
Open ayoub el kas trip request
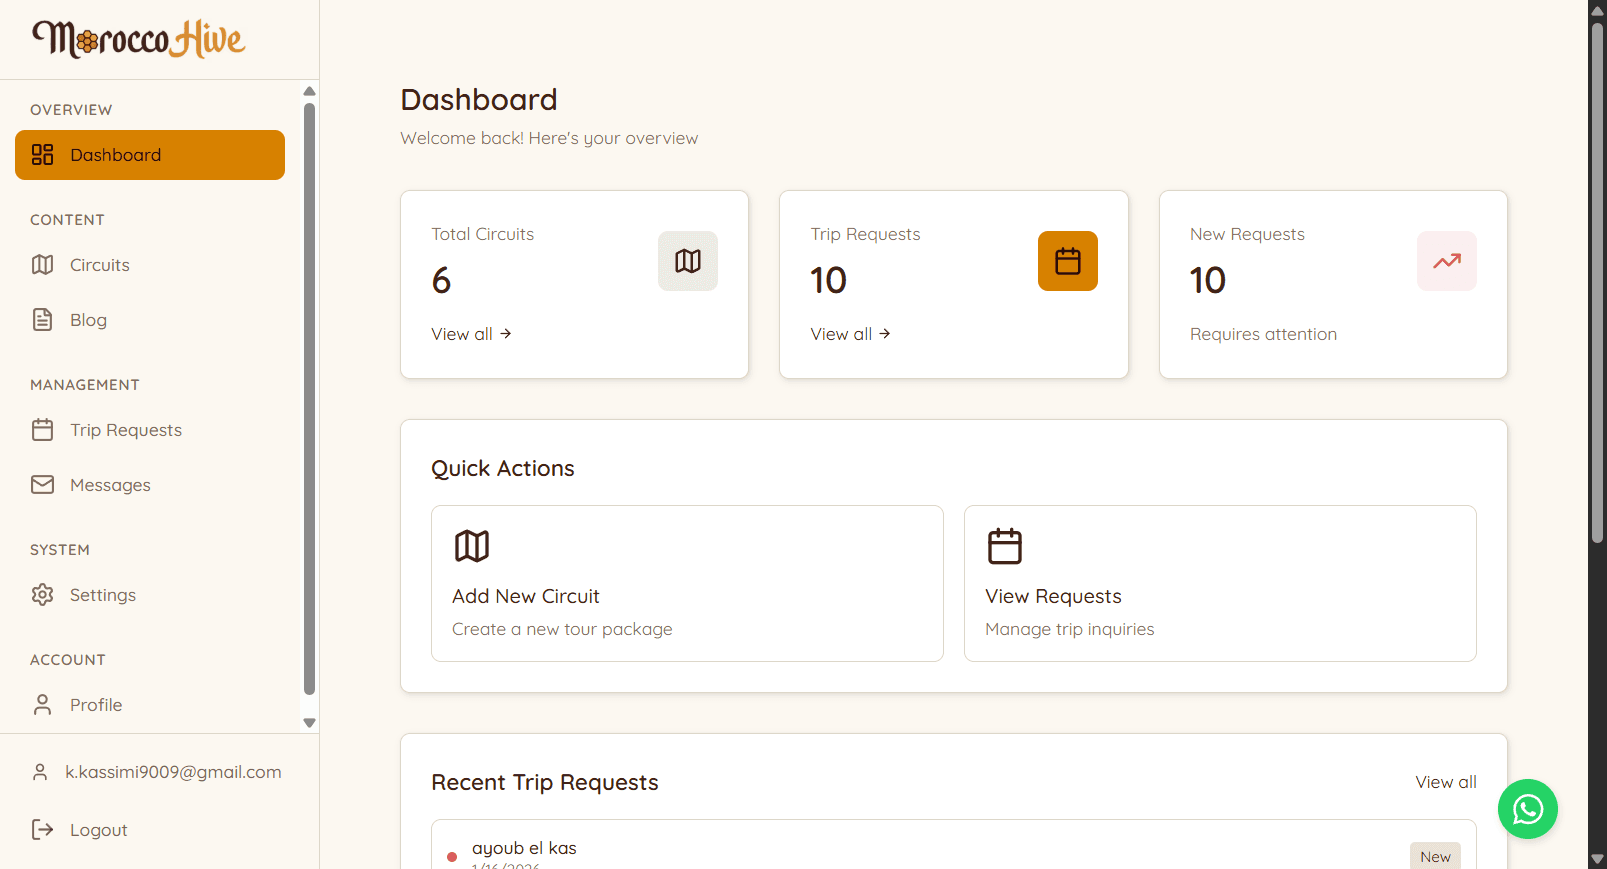coord(524,848)
